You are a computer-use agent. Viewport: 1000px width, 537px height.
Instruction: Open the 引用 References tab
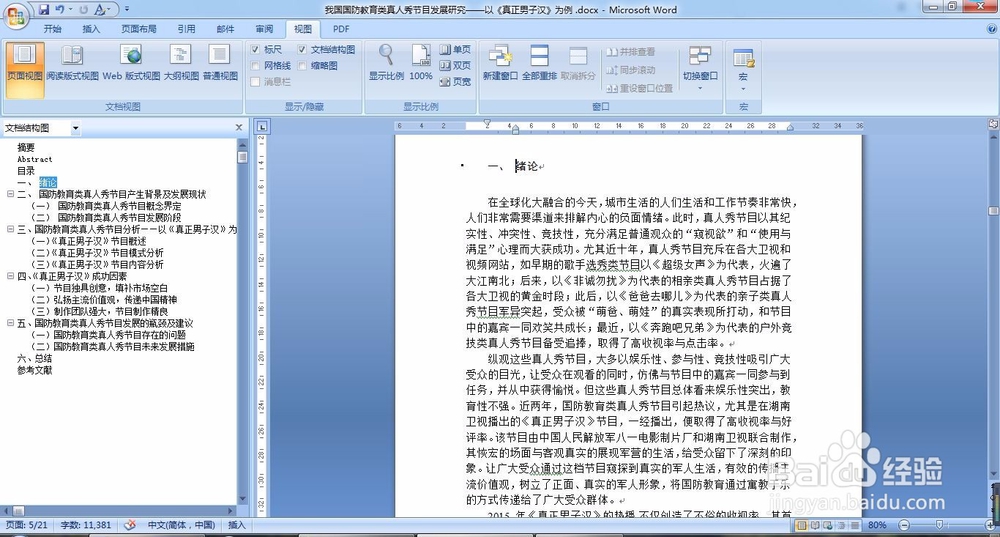(x=186, y=29)
